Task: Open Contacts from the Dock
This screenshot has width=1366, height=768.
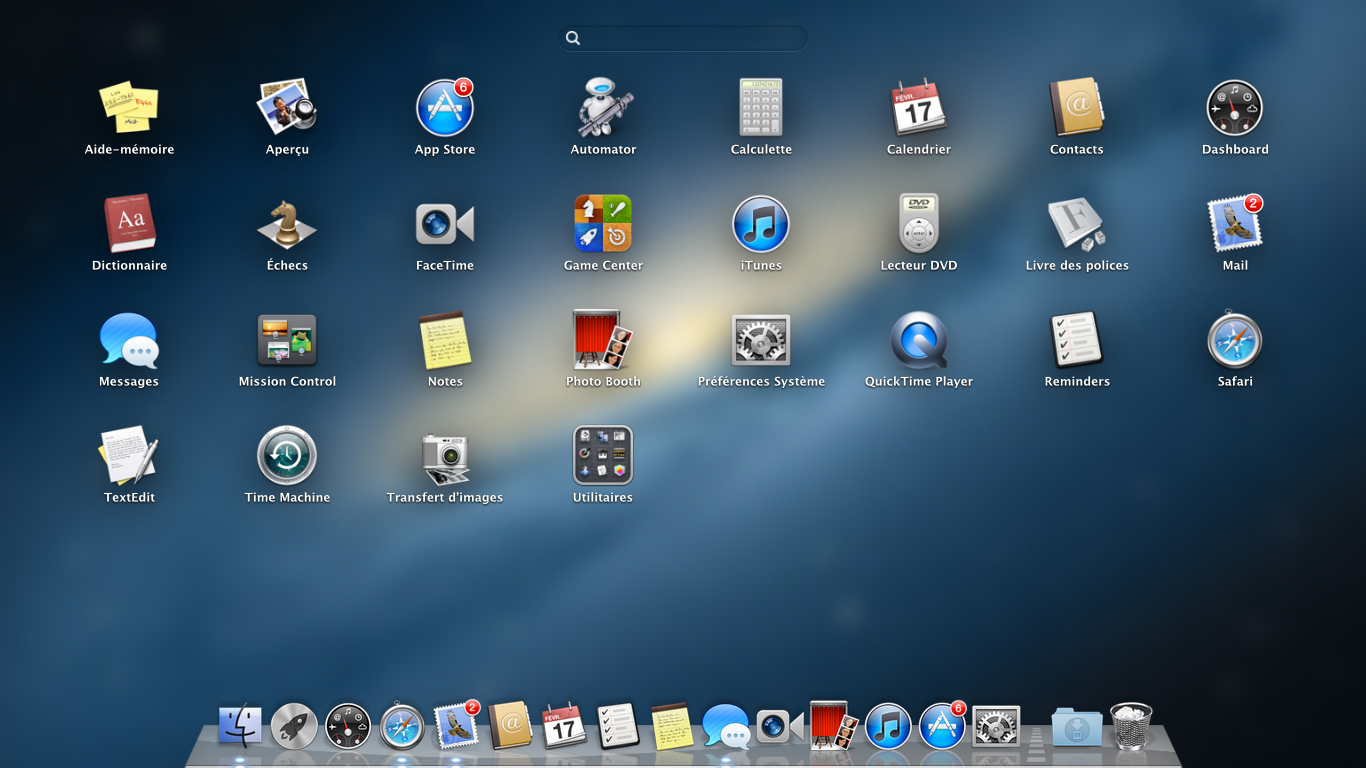Action: tap(510, 726)
